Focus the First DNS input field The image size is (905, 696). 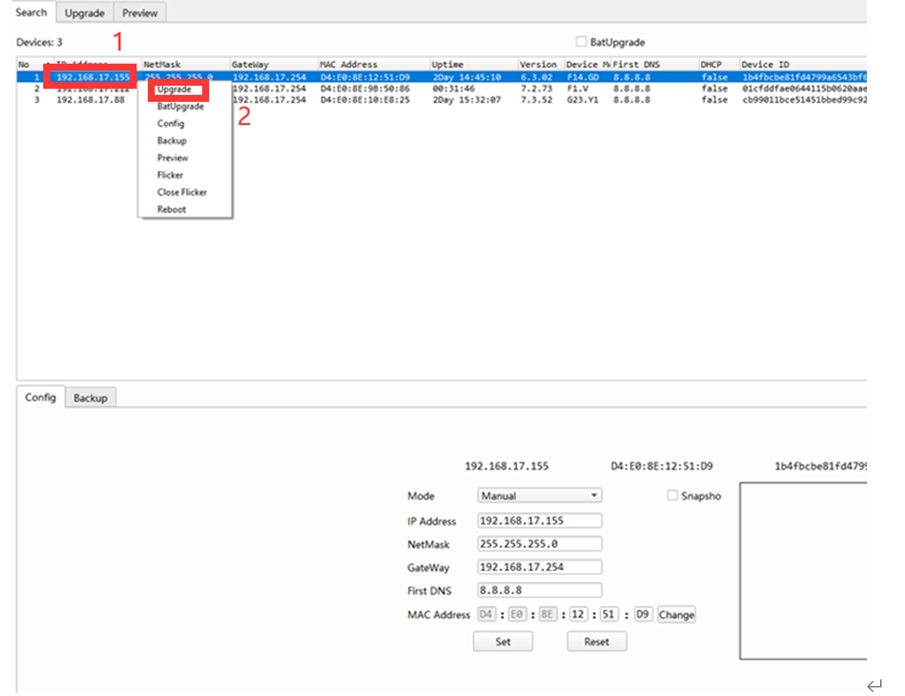pos(539,590)
